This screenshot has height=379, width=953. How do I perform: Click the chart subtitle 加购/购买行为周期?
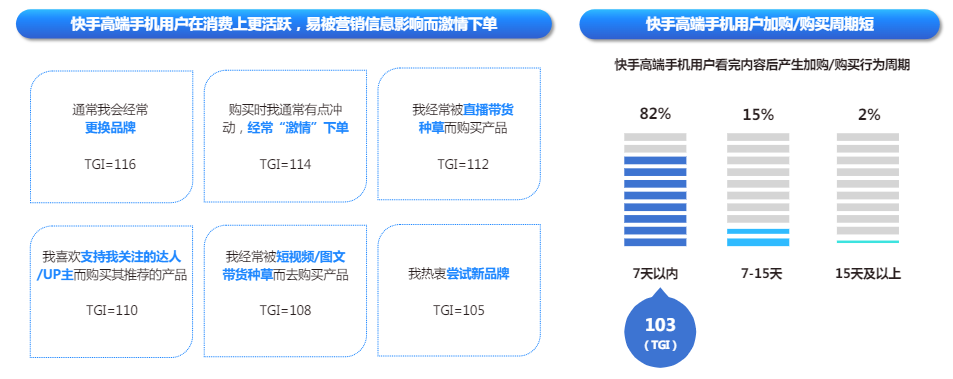(x=762, y=65)
